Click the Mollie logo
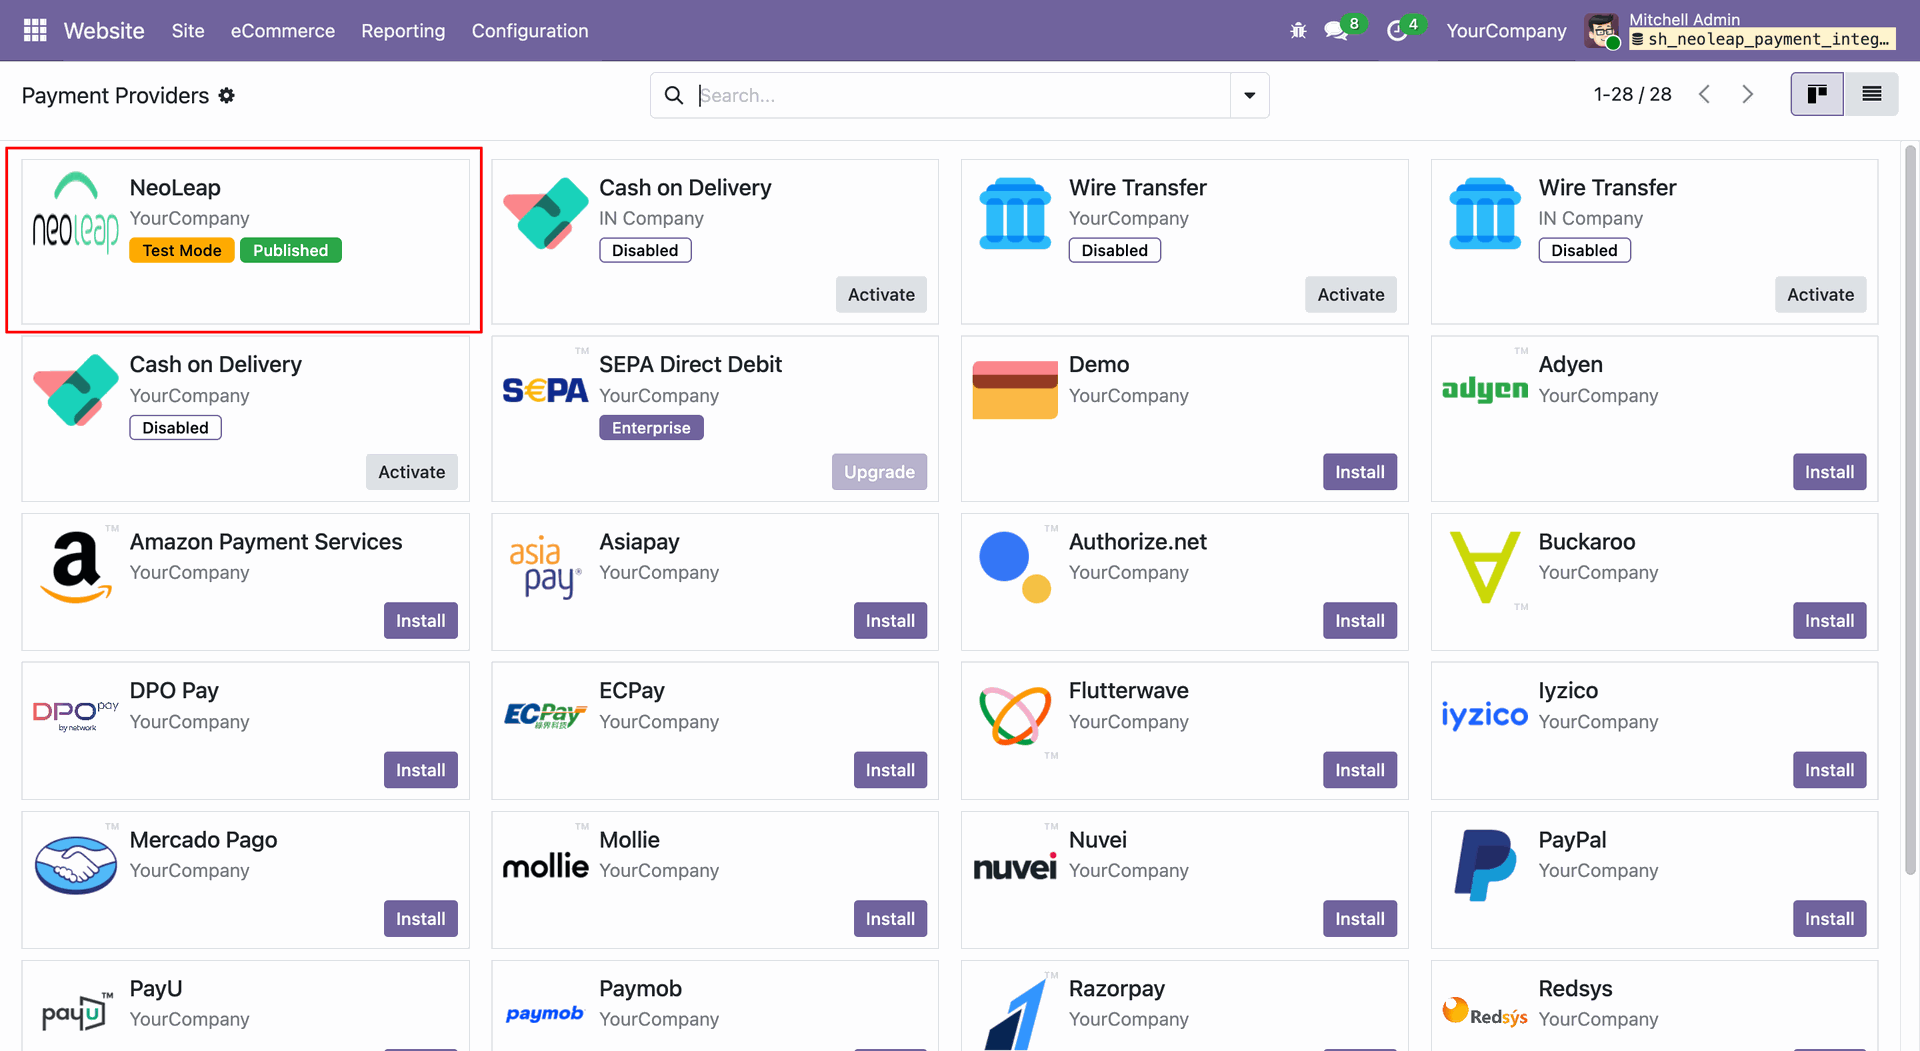The width and height of the screenshot is (1920, 1051). pyautogui.click(x=545, y=865)
